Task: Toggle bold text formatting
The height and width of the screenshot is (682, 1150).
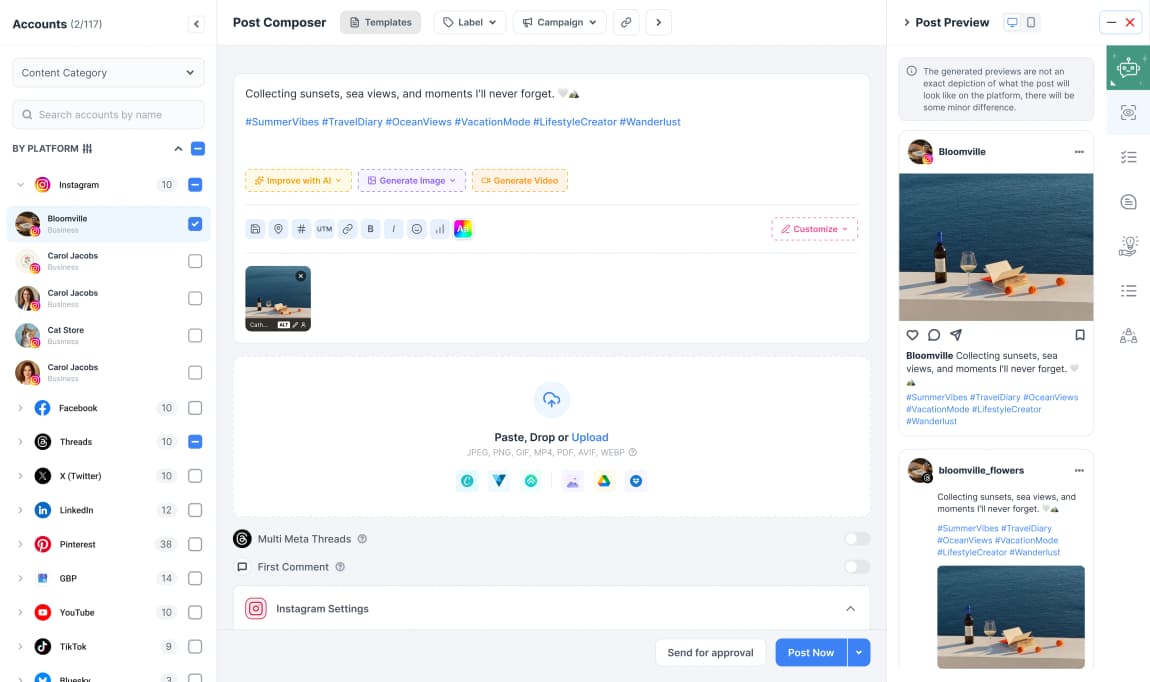Action: (x=370, y=229)
